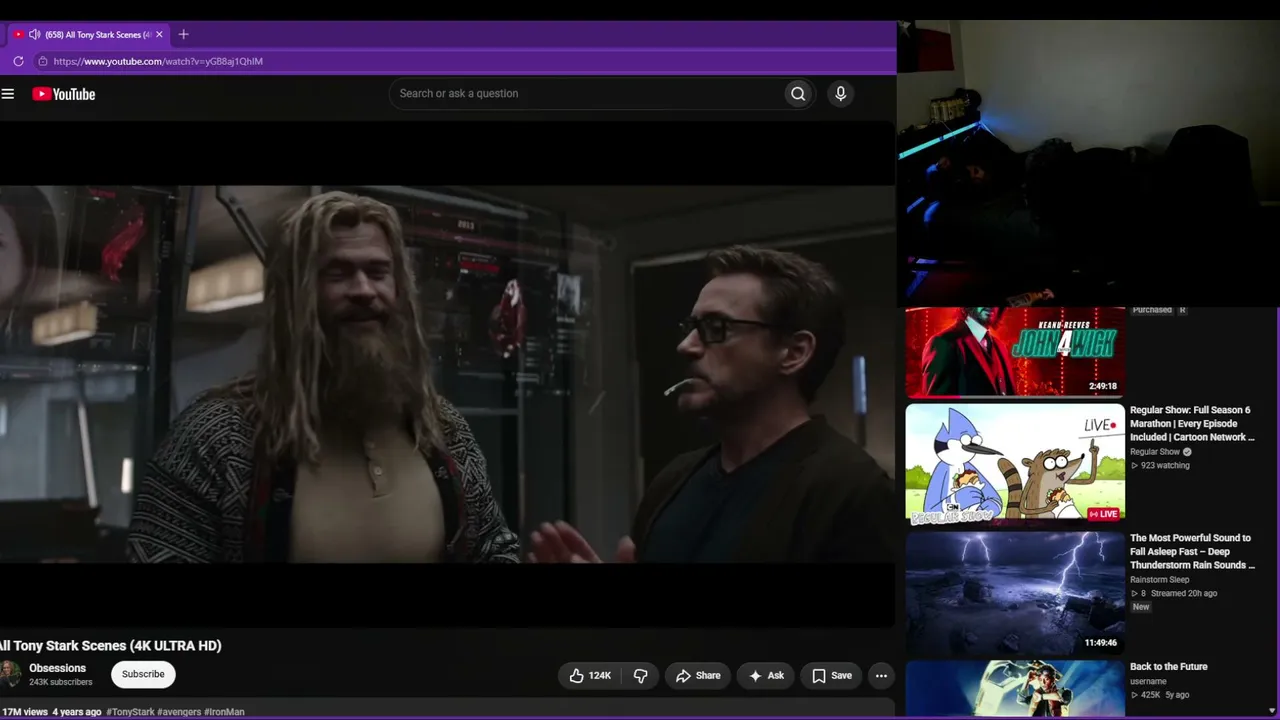Viewport: 1280px width, 720px height.
Task: Like the video with thumbs up
Action: [x=590, y=675]
